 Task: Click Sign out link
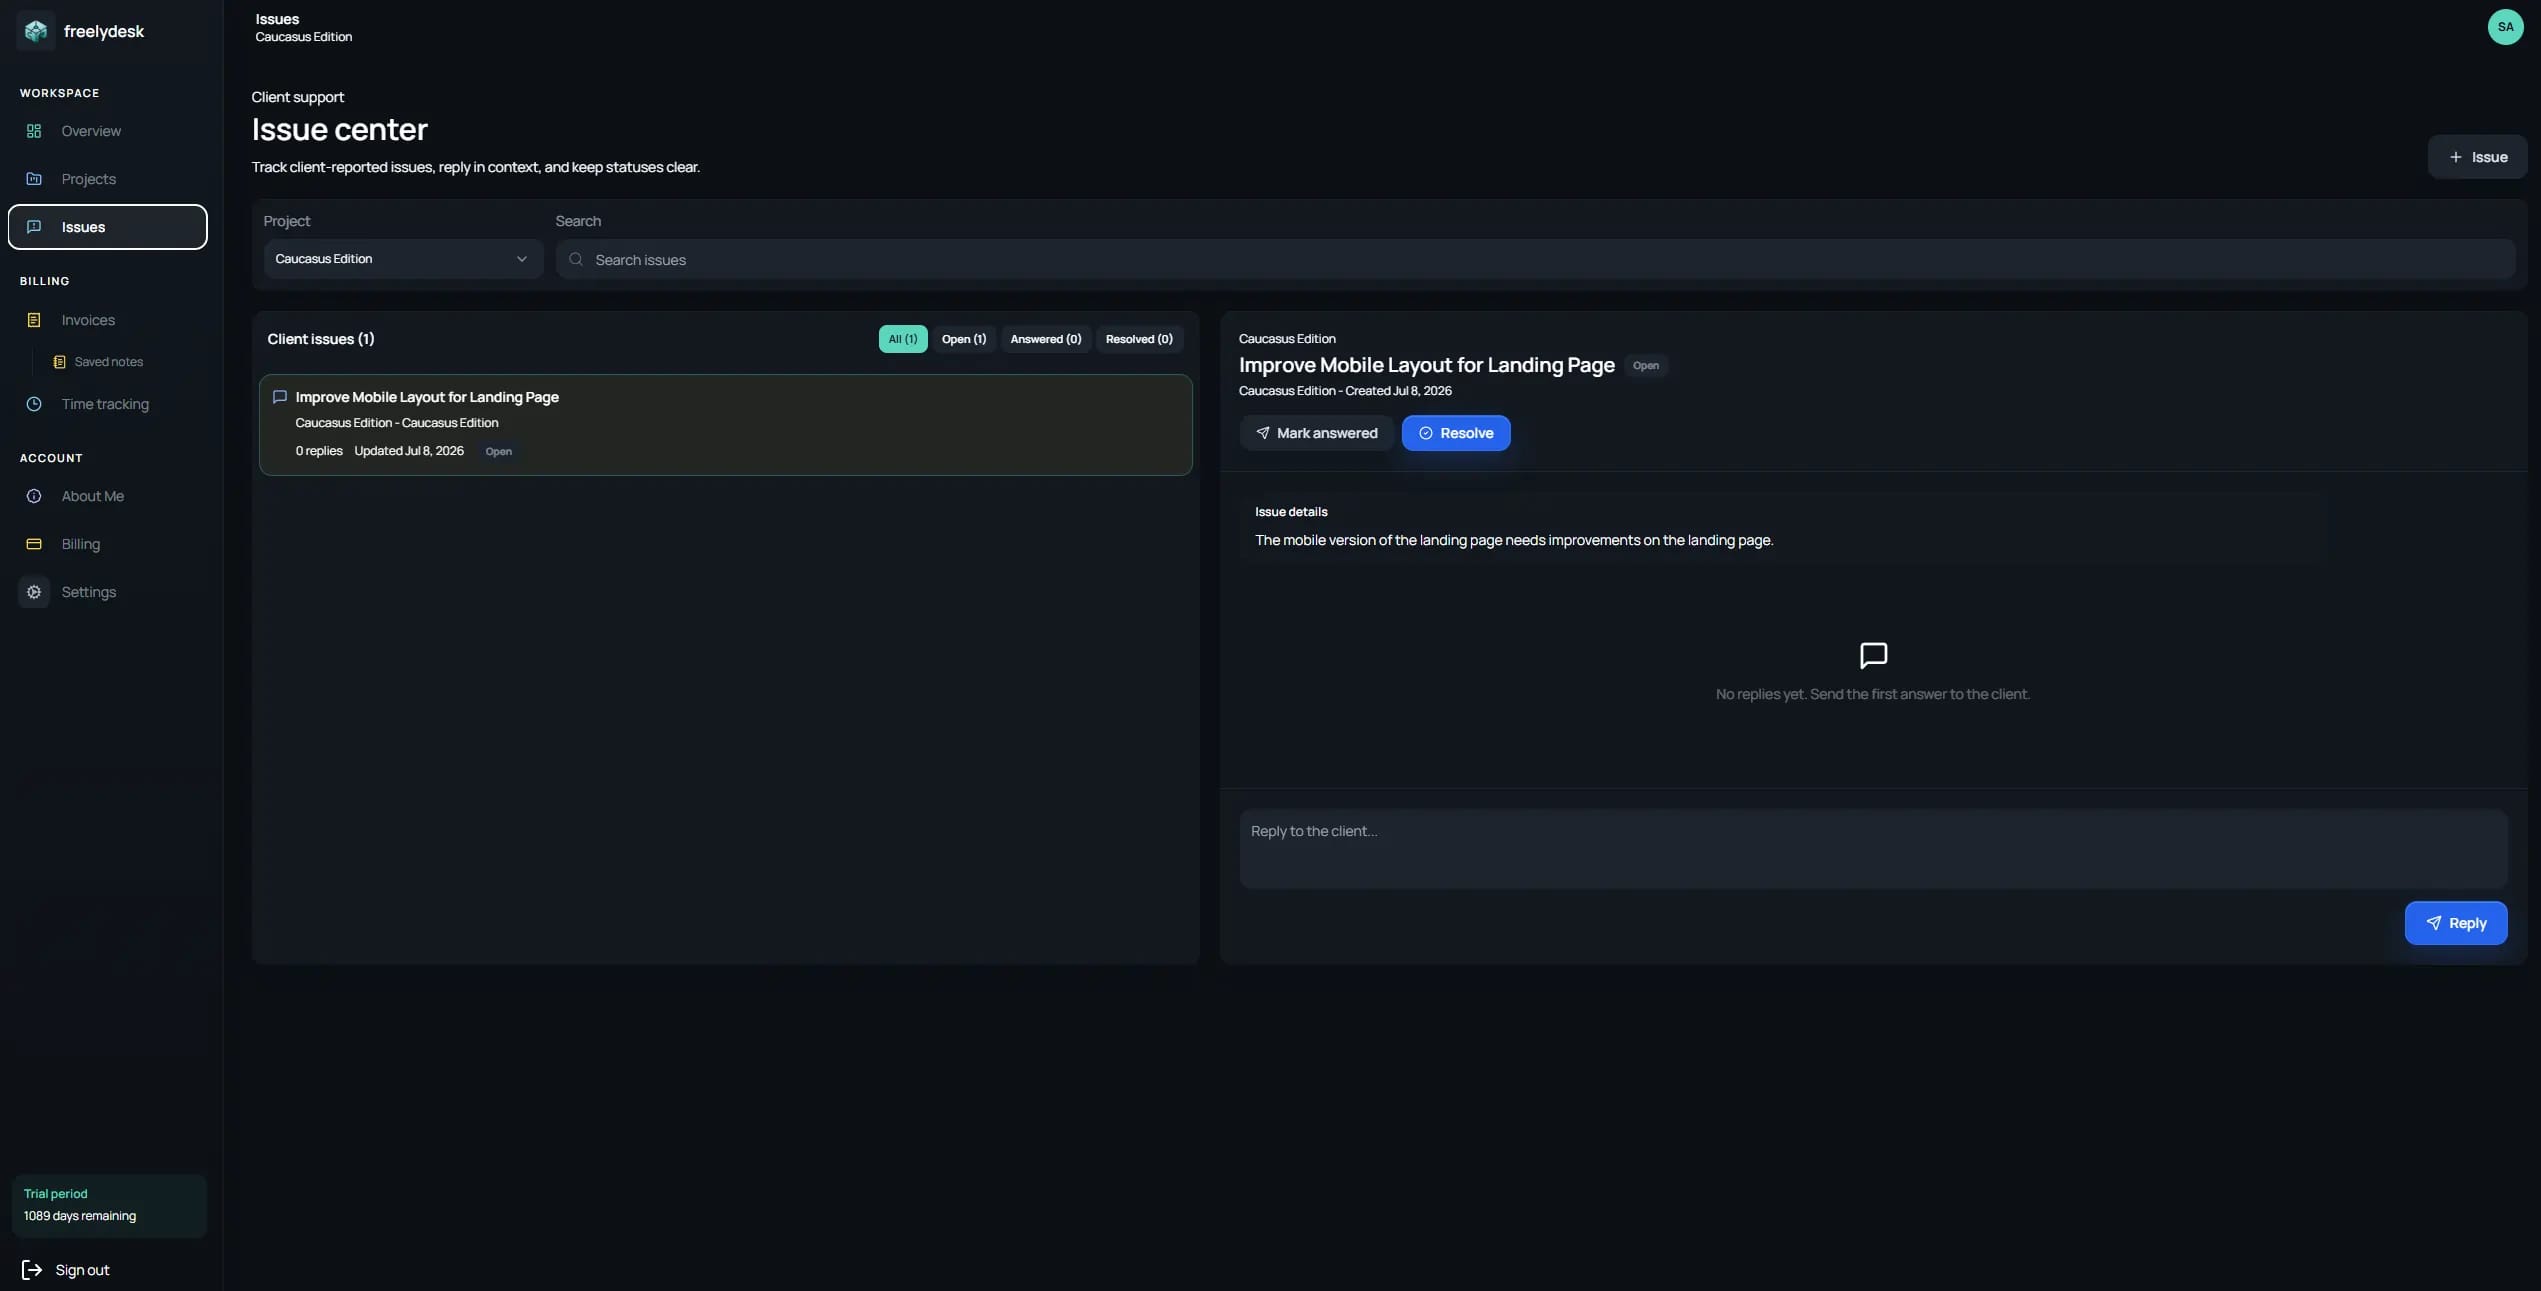coord(82,1270)
